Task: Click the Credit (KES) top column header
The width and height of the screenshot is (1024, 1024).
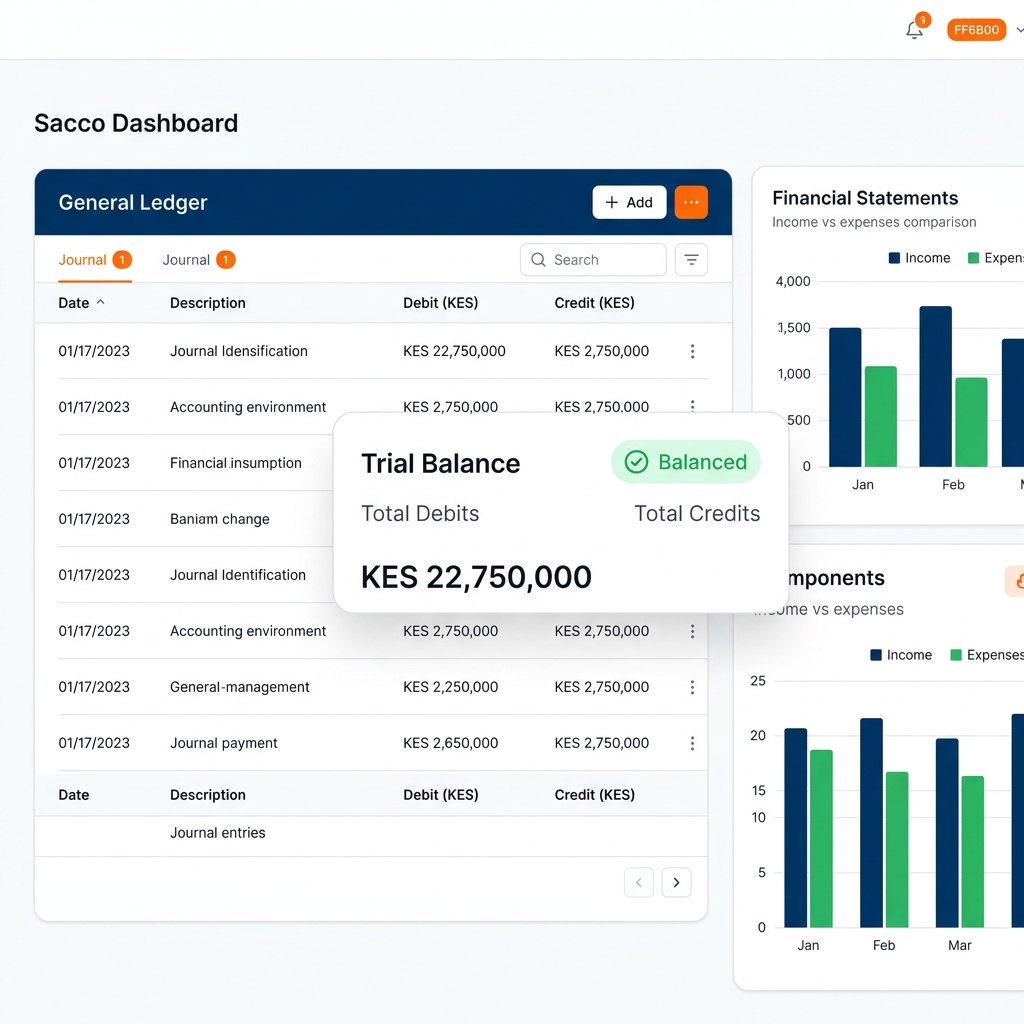Action: (x=594, y=303)
